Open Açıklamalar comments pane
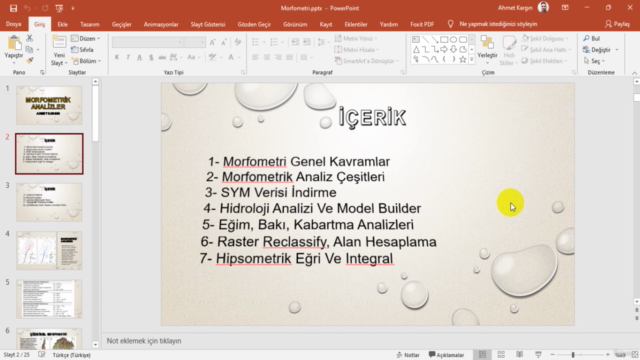Screen dimensions: 640x360 [x=447, y=355]
